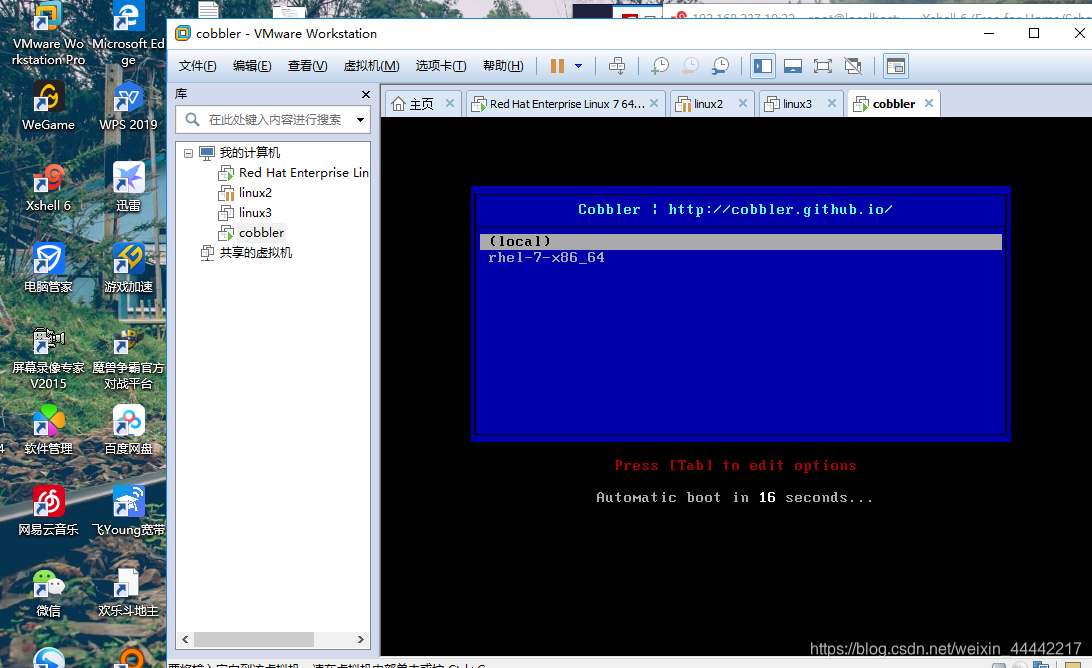This screenshot has width=1092, height=668.
Task: Close the linux2 tab
Action: coord(742,103)
